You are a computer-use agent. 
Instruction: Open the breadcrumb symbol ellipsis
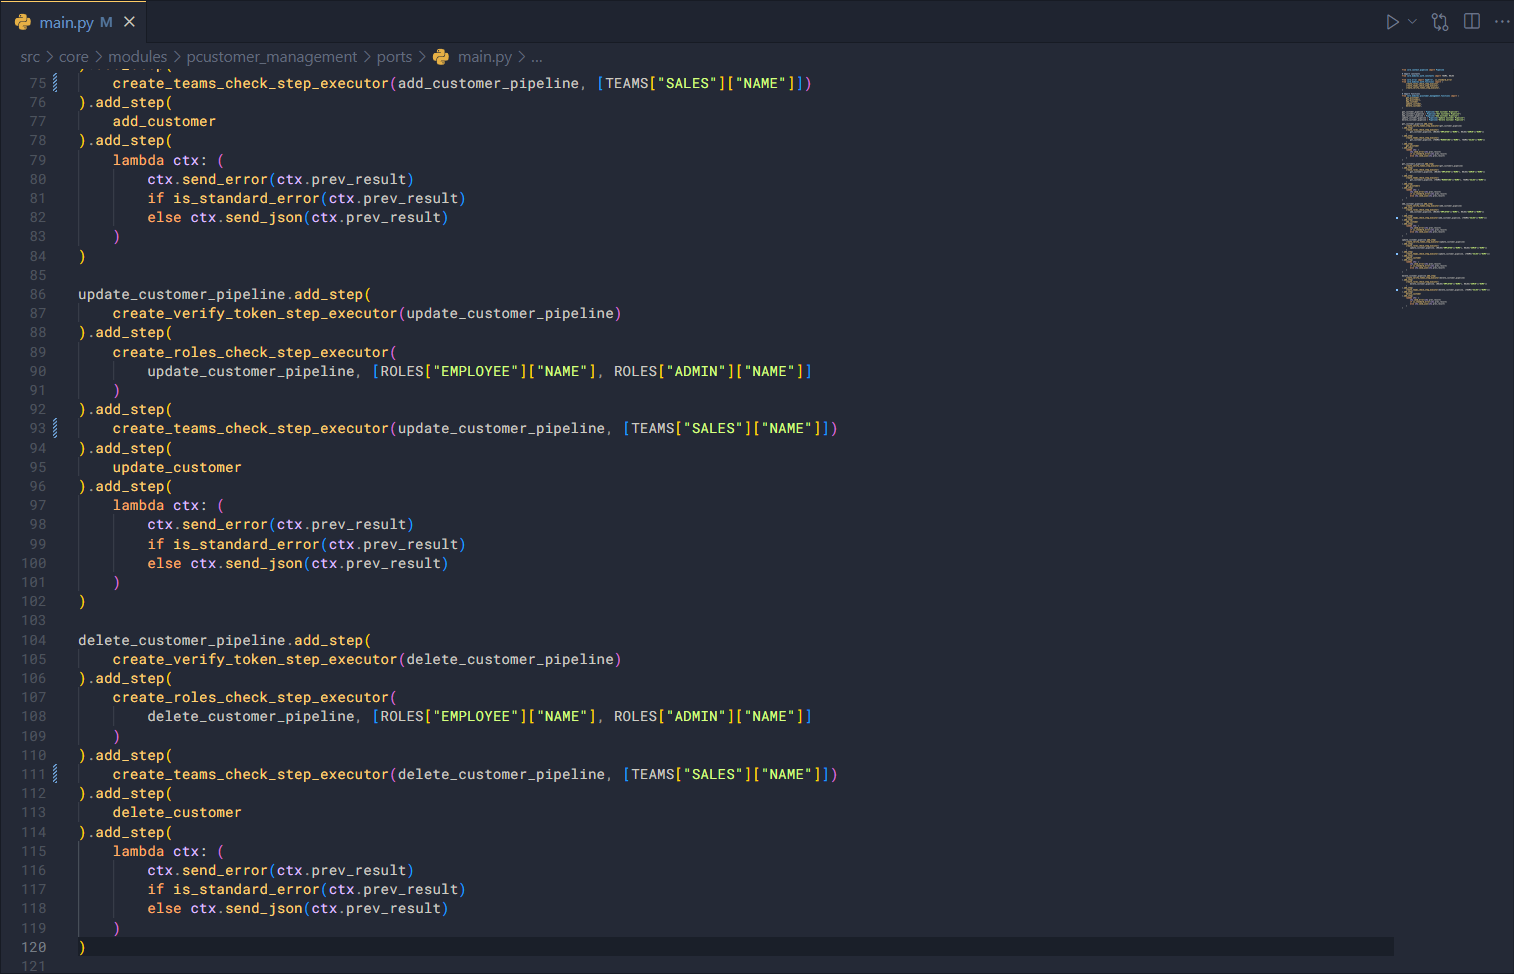point(537,57)
